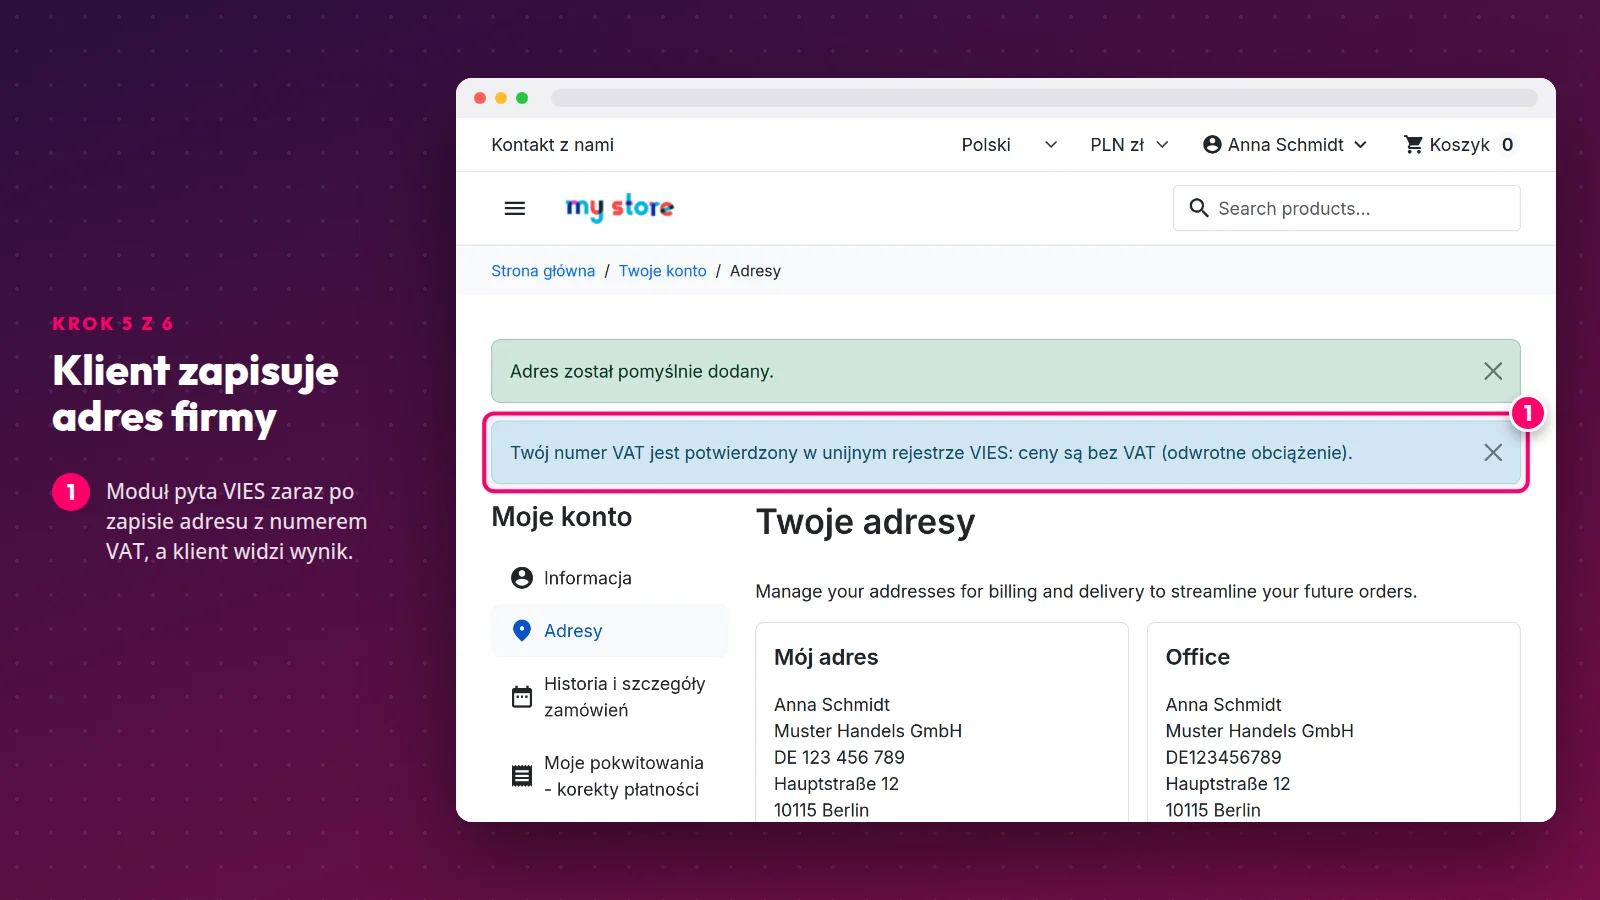This screenshot has height=900, width=1600.
Task: Open Moje pokwitowania - korekty płatności
Action: (x=610, y=776)
